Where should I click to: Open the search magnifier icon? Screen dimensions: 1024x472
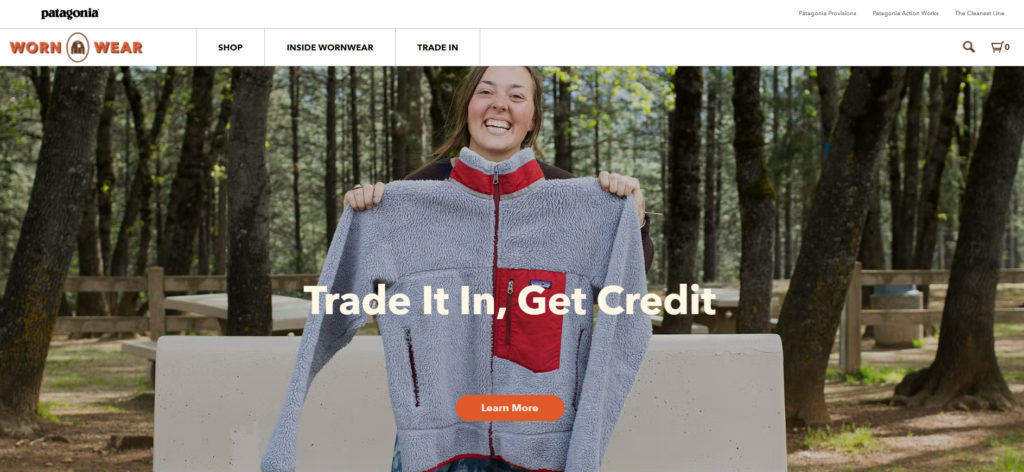click(x=968, y=47)
